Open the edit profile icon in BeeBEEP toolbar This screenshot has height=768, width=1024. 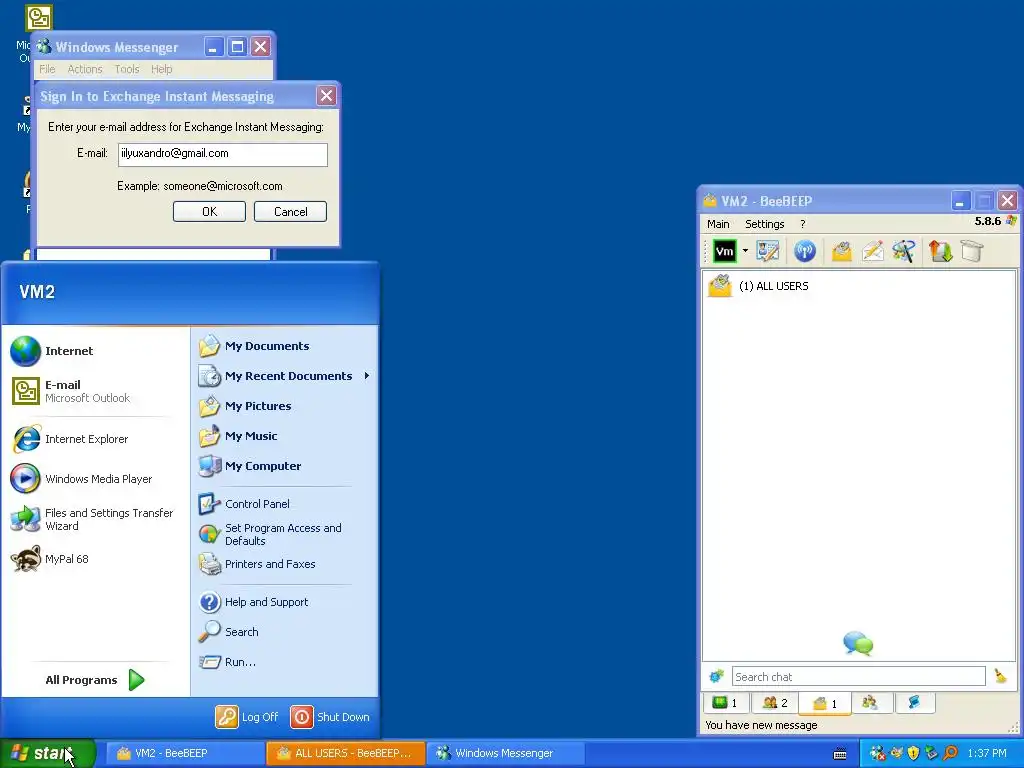(x=768, y=251)
